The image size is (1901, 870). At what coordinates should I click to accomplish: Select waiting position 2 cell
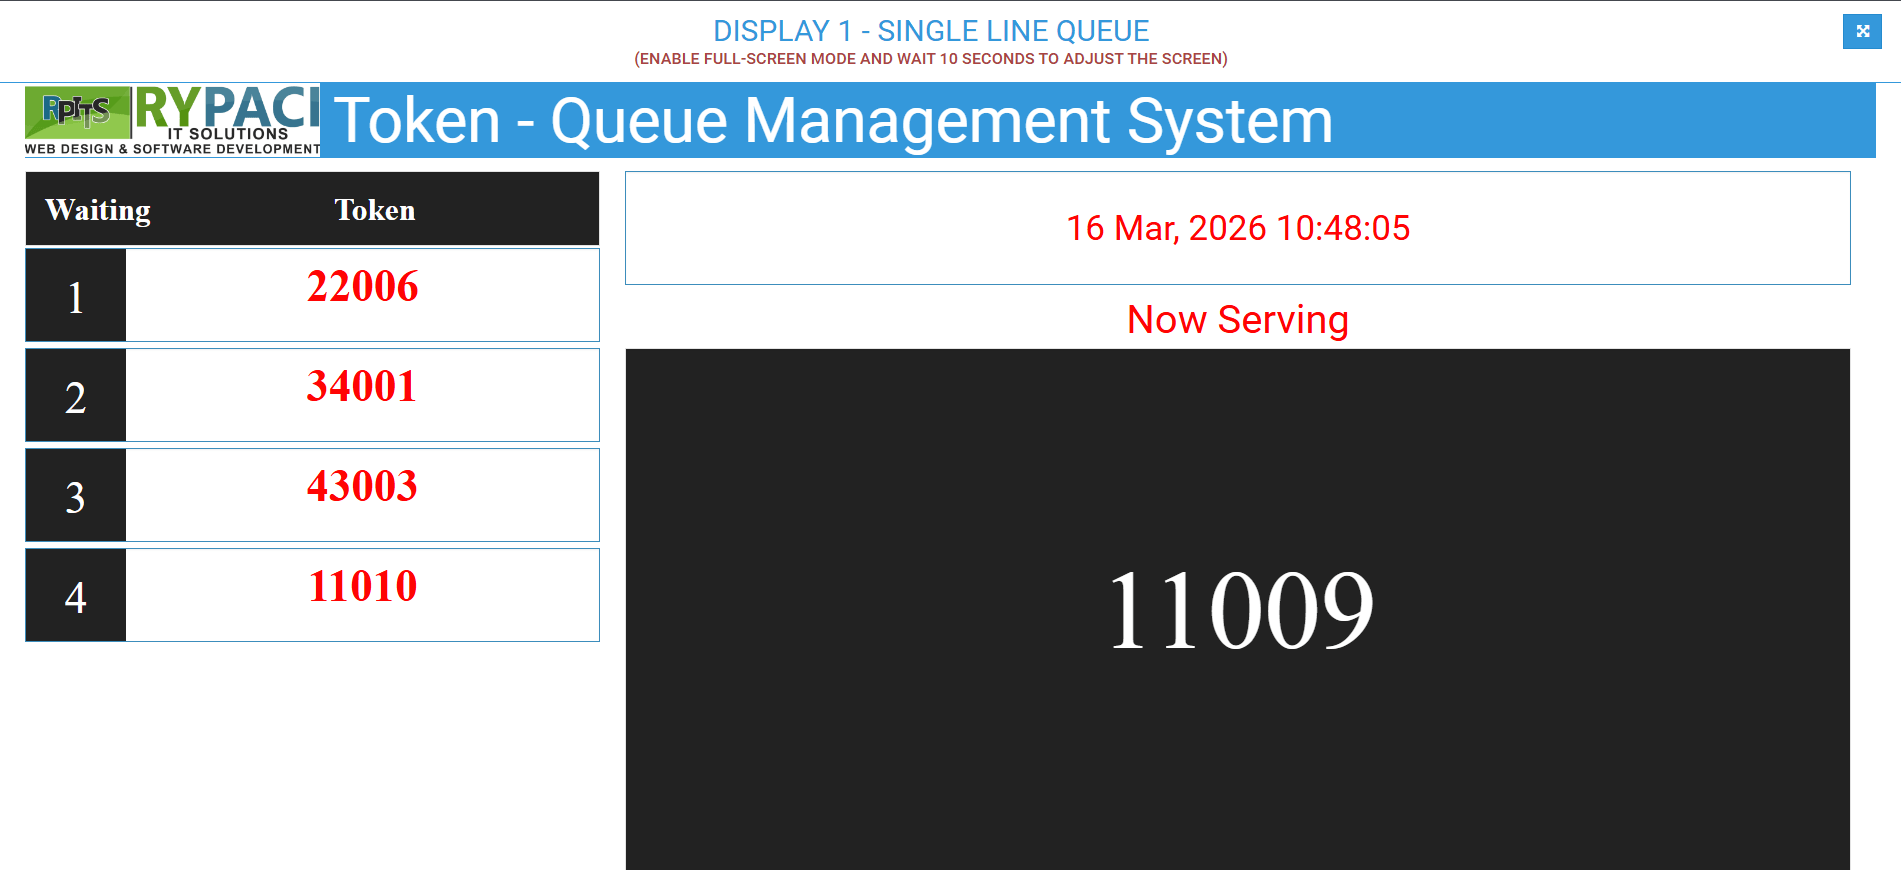pos(76,397)
